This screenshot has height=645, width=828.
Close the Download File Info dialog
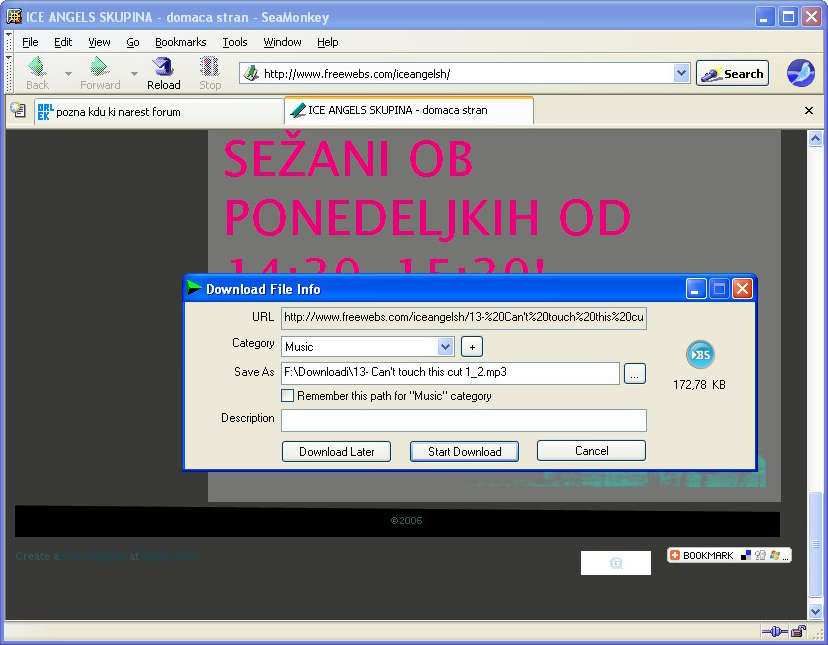pos(742,289)
